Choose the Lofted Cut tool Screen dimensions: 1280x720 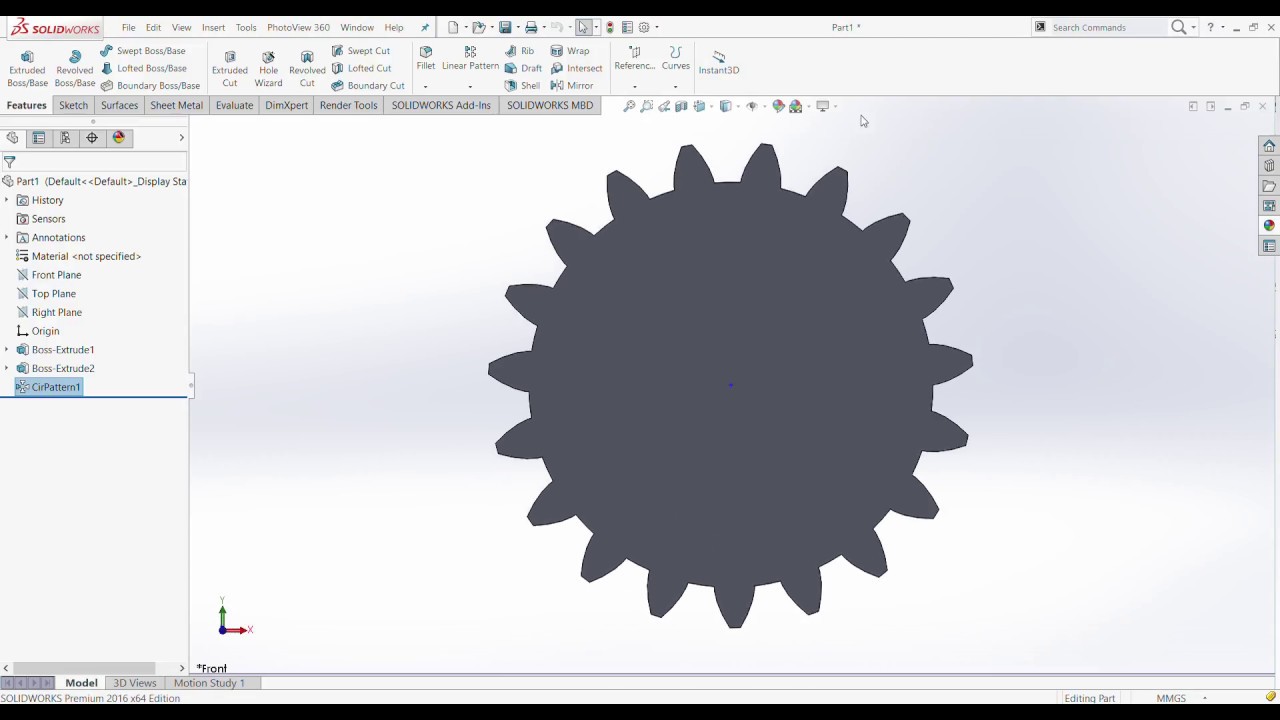pos(361,68)
